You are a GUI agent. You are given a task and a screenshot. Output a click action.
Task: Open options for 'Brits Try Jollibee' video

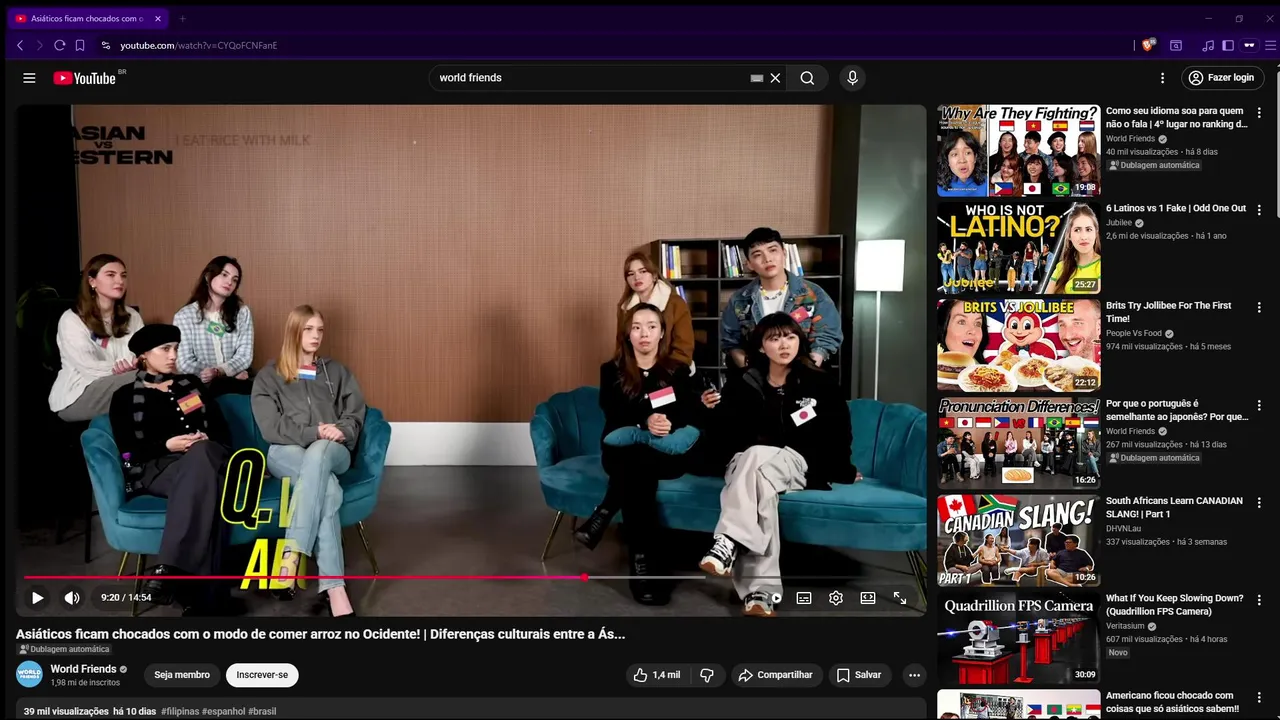click(x=1259, y=308)
